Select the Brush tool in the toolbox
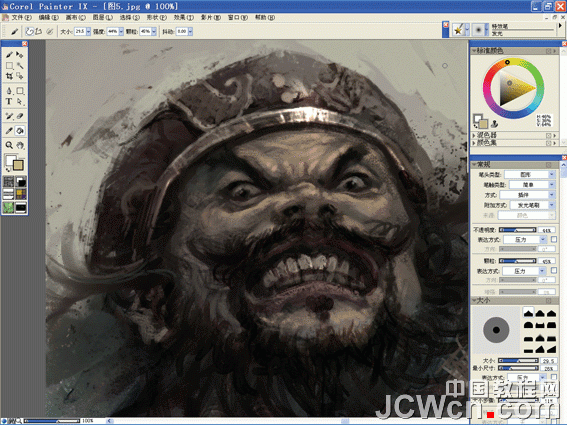567x425 pixels. coord(9,55)
